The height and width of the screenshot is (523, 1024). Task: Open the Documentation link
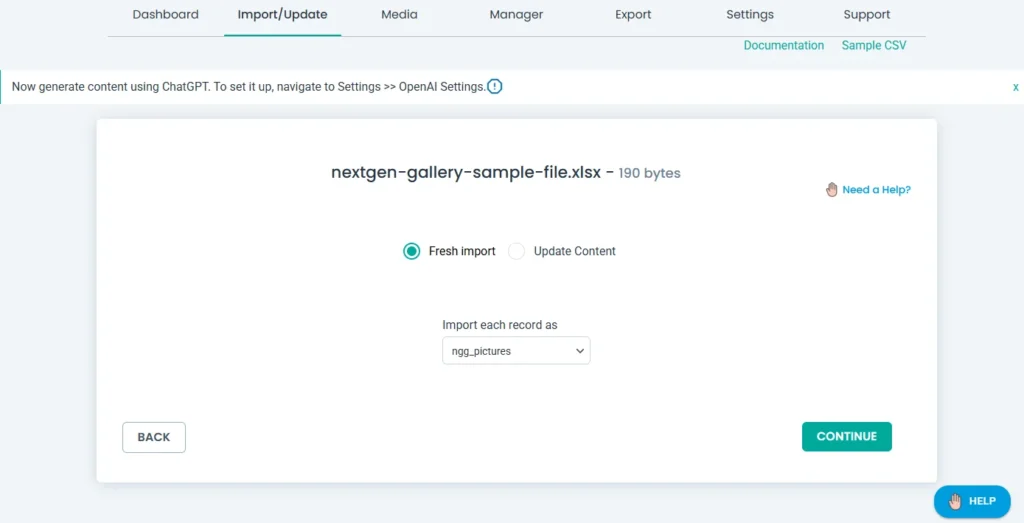click(783, 45)
